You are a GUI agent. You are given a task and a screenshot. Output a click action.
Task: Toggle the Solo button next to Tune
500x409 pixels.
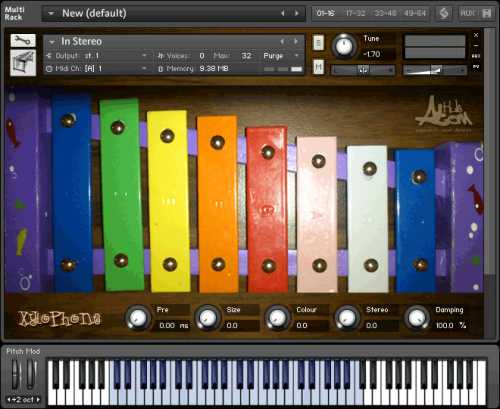(x=318, y=43)
